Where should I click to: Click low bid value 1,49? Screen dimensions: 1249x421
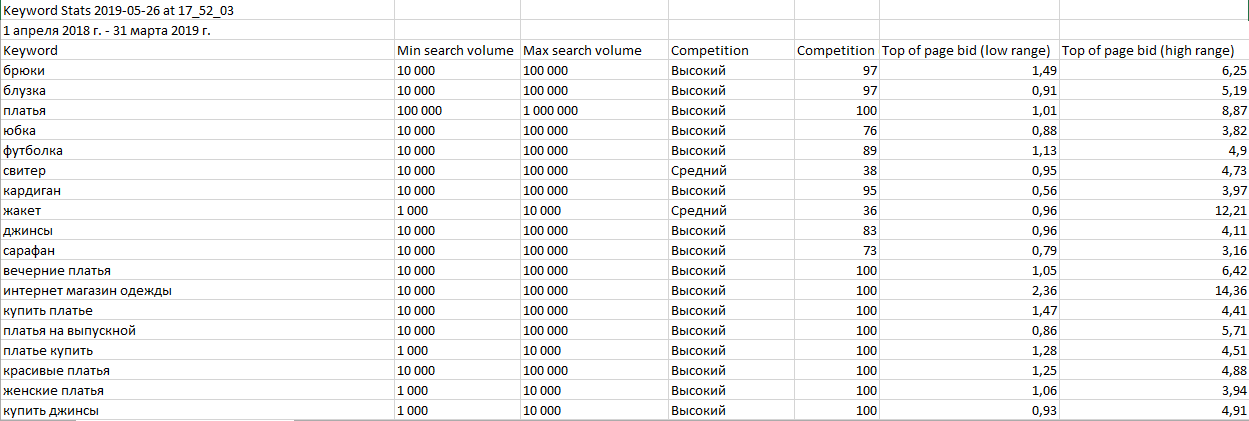(x=969, y=70)
